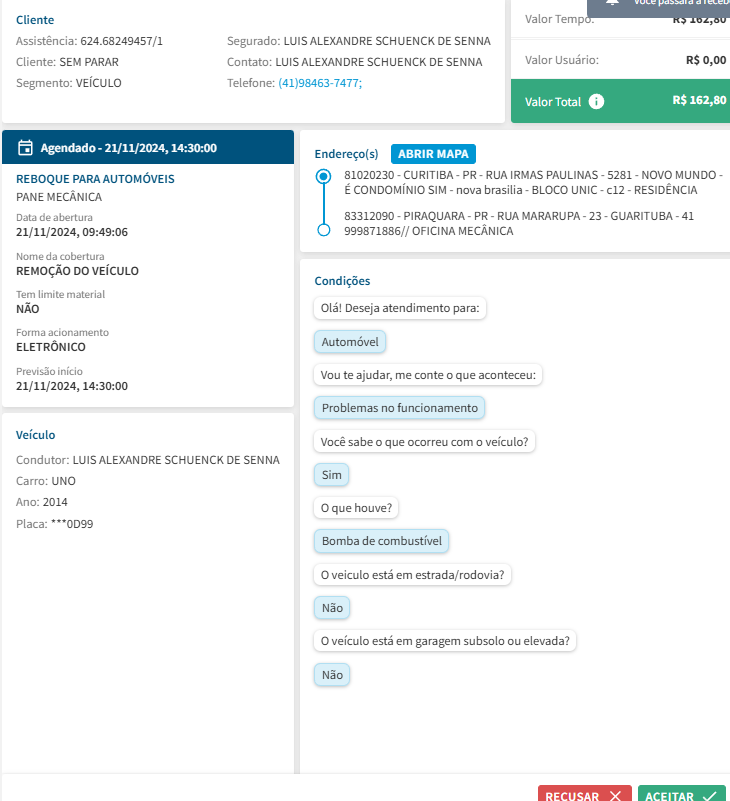Screen dimensions: 730x801
Task: Click the Automóvel answer chip
Action: (350, 342)
